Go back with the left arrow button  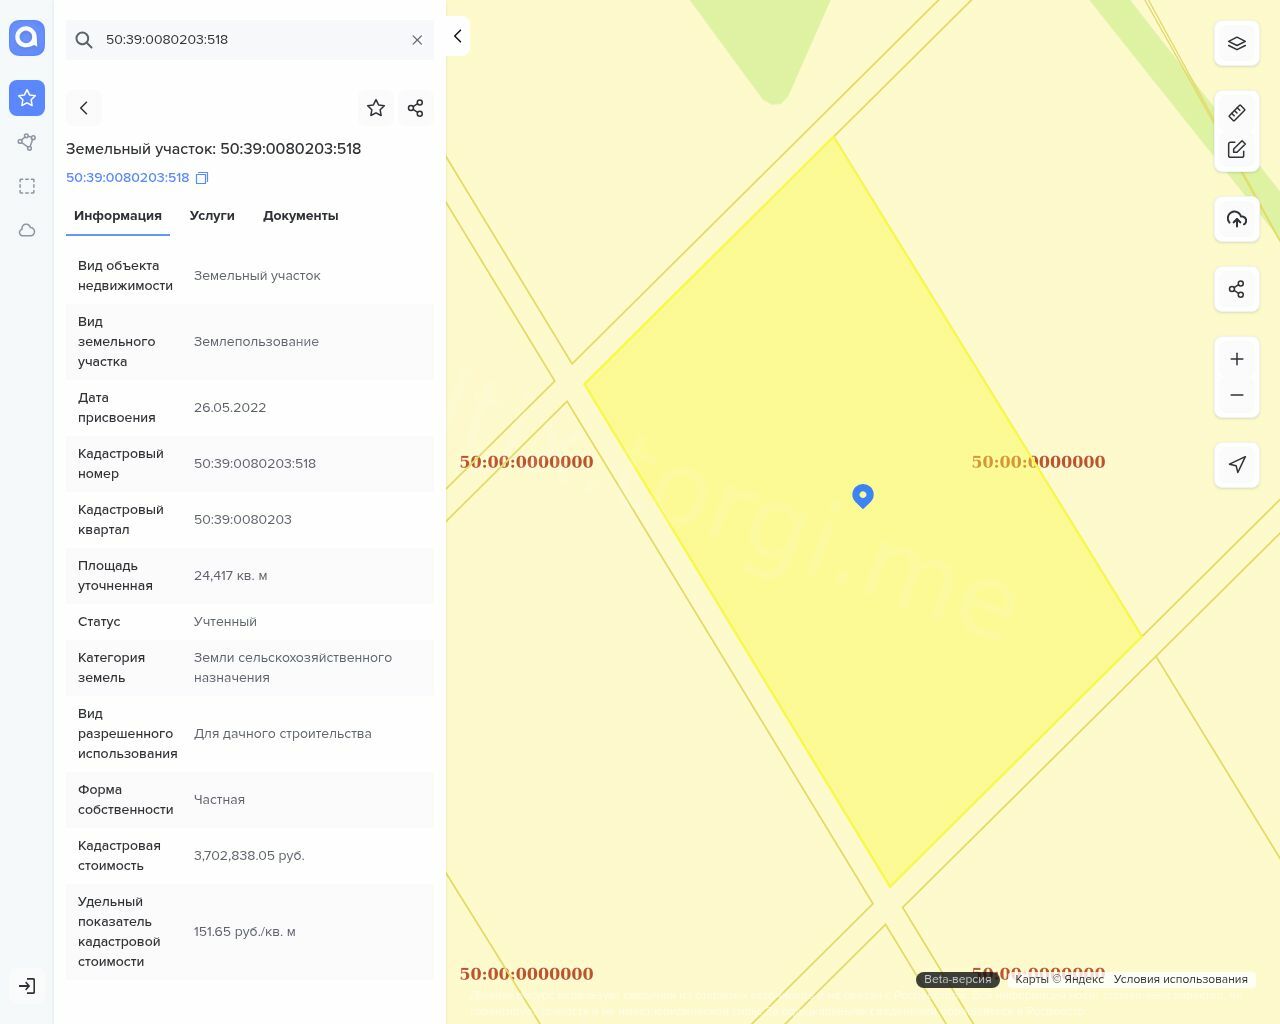click(x=84, y=108)
